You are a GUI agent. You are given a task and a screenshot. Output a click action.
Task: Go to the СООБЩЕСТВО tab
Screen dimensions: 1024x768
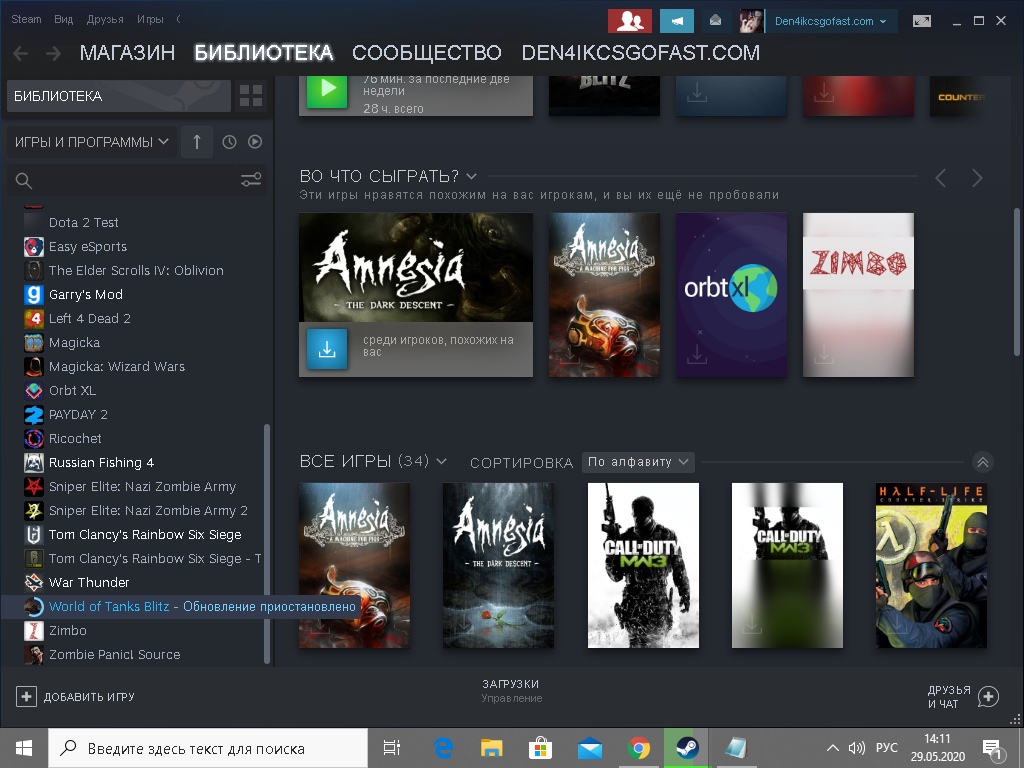427,53
